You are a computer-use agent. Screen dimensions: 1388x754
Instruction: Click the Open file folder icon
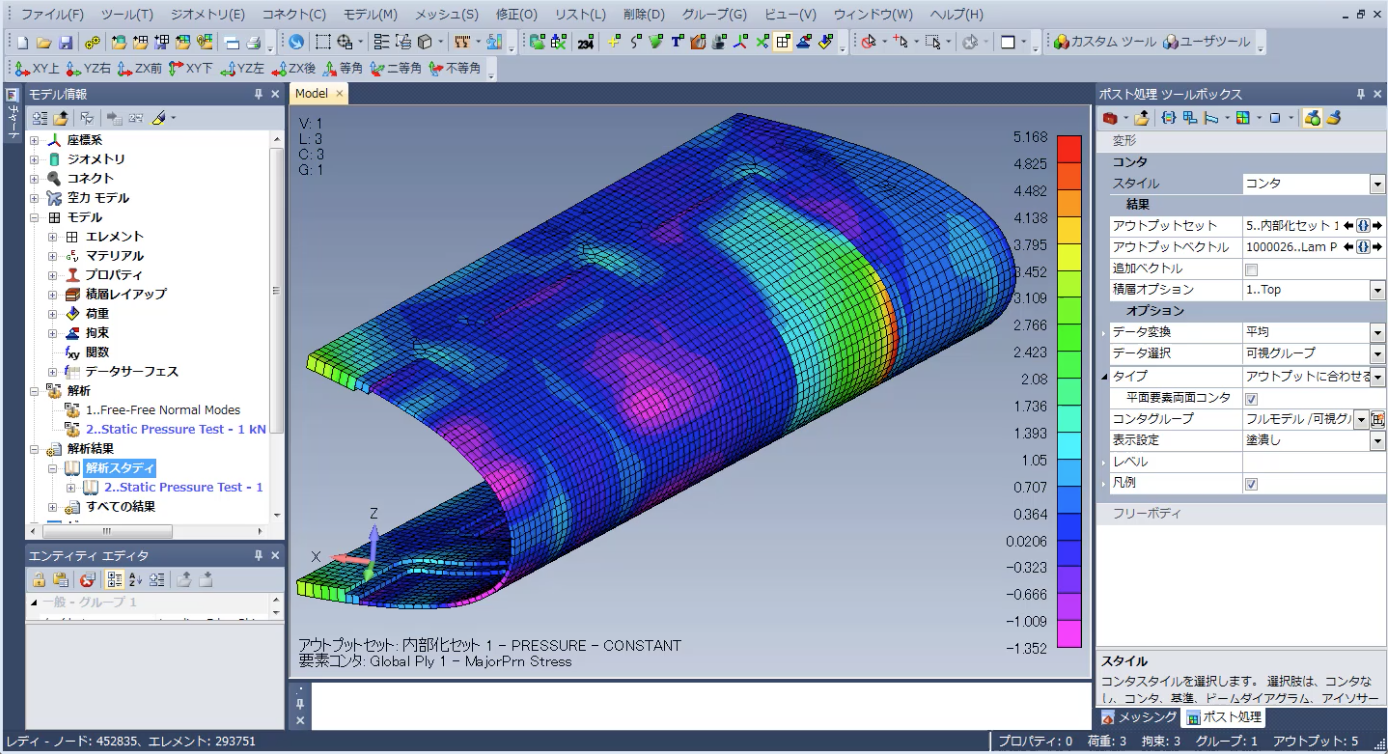click(43, 42)
